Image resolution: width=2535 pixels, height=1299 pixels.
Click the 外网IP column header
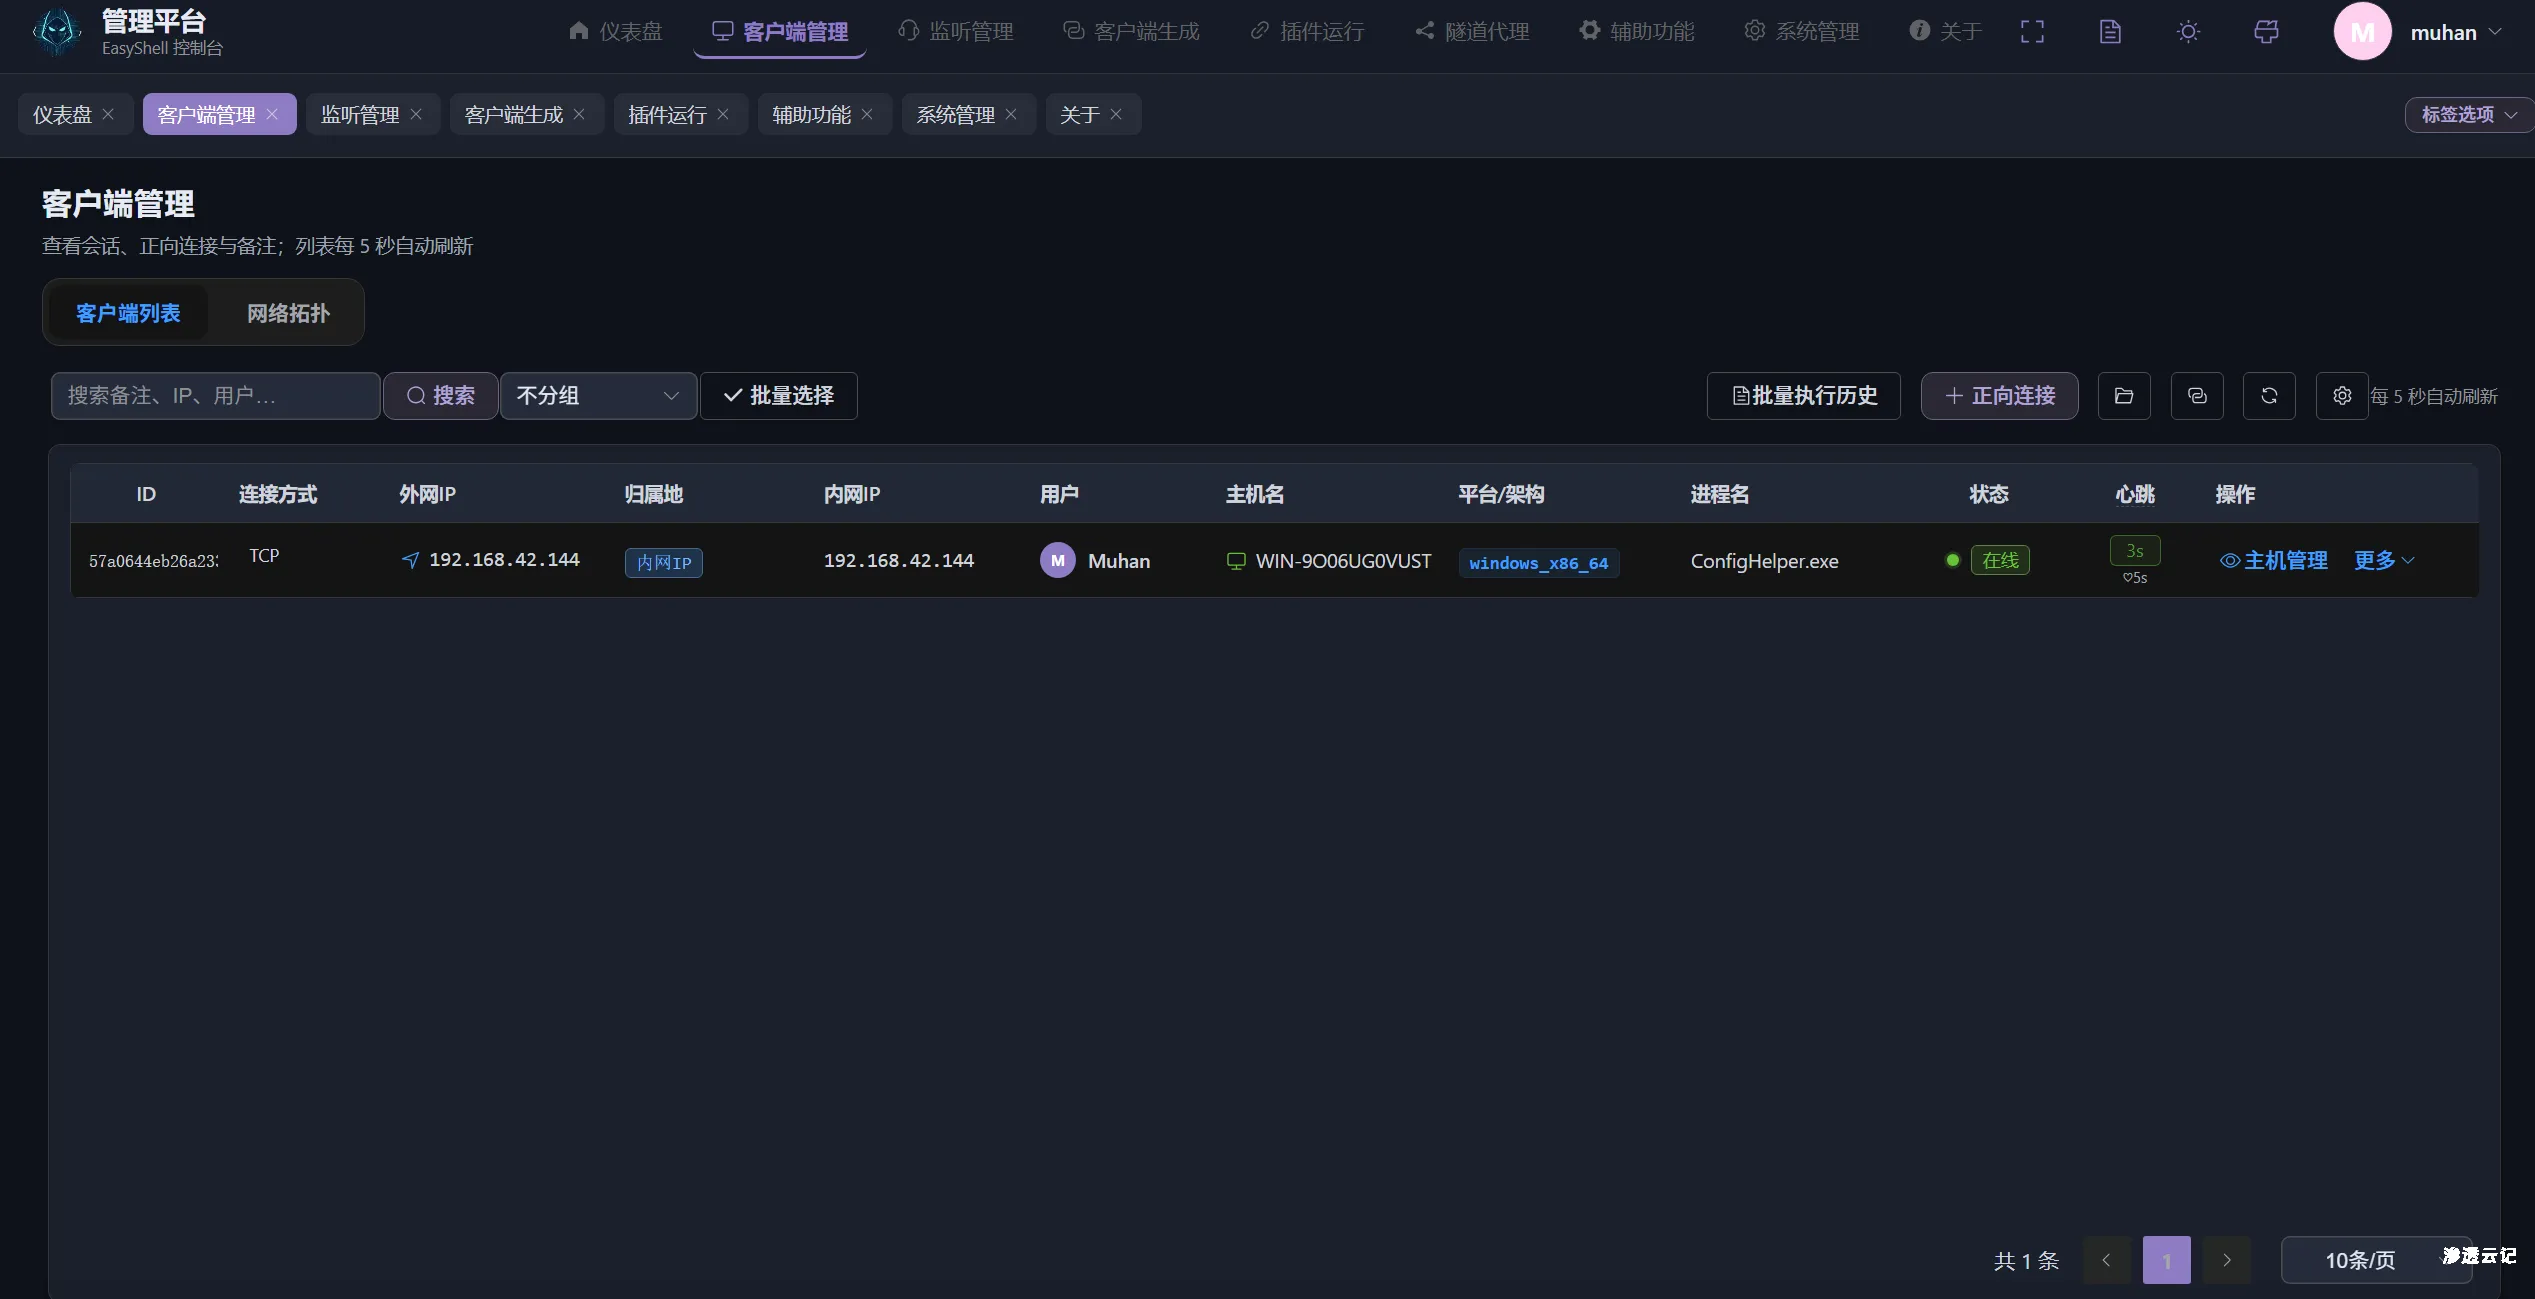click(x=427, y=494)
